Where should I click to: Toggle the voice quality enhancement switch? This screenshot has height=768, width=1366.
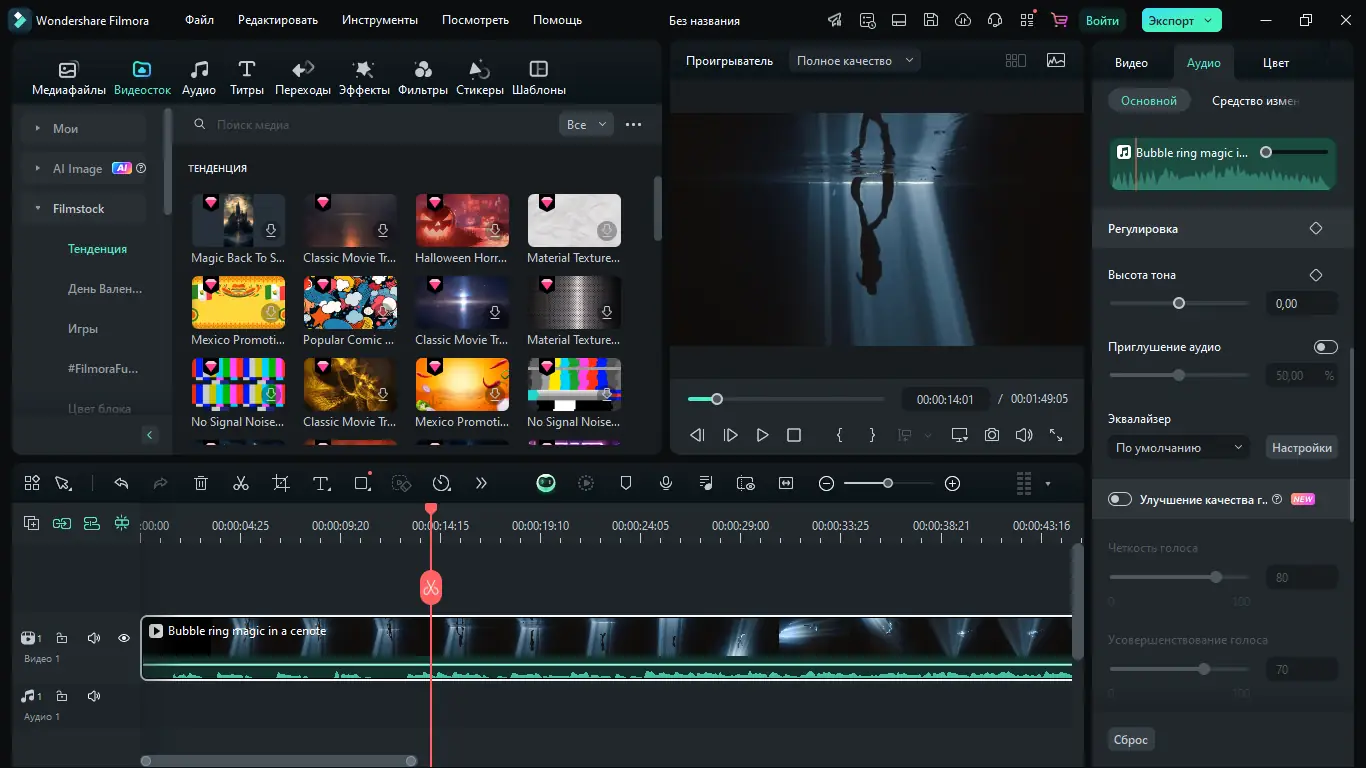pyautogui.click(x=1120, y=499)
